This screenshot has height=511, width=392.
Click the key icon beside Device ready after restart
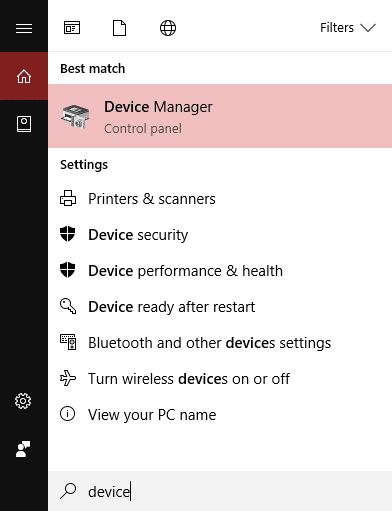(68, 306)
